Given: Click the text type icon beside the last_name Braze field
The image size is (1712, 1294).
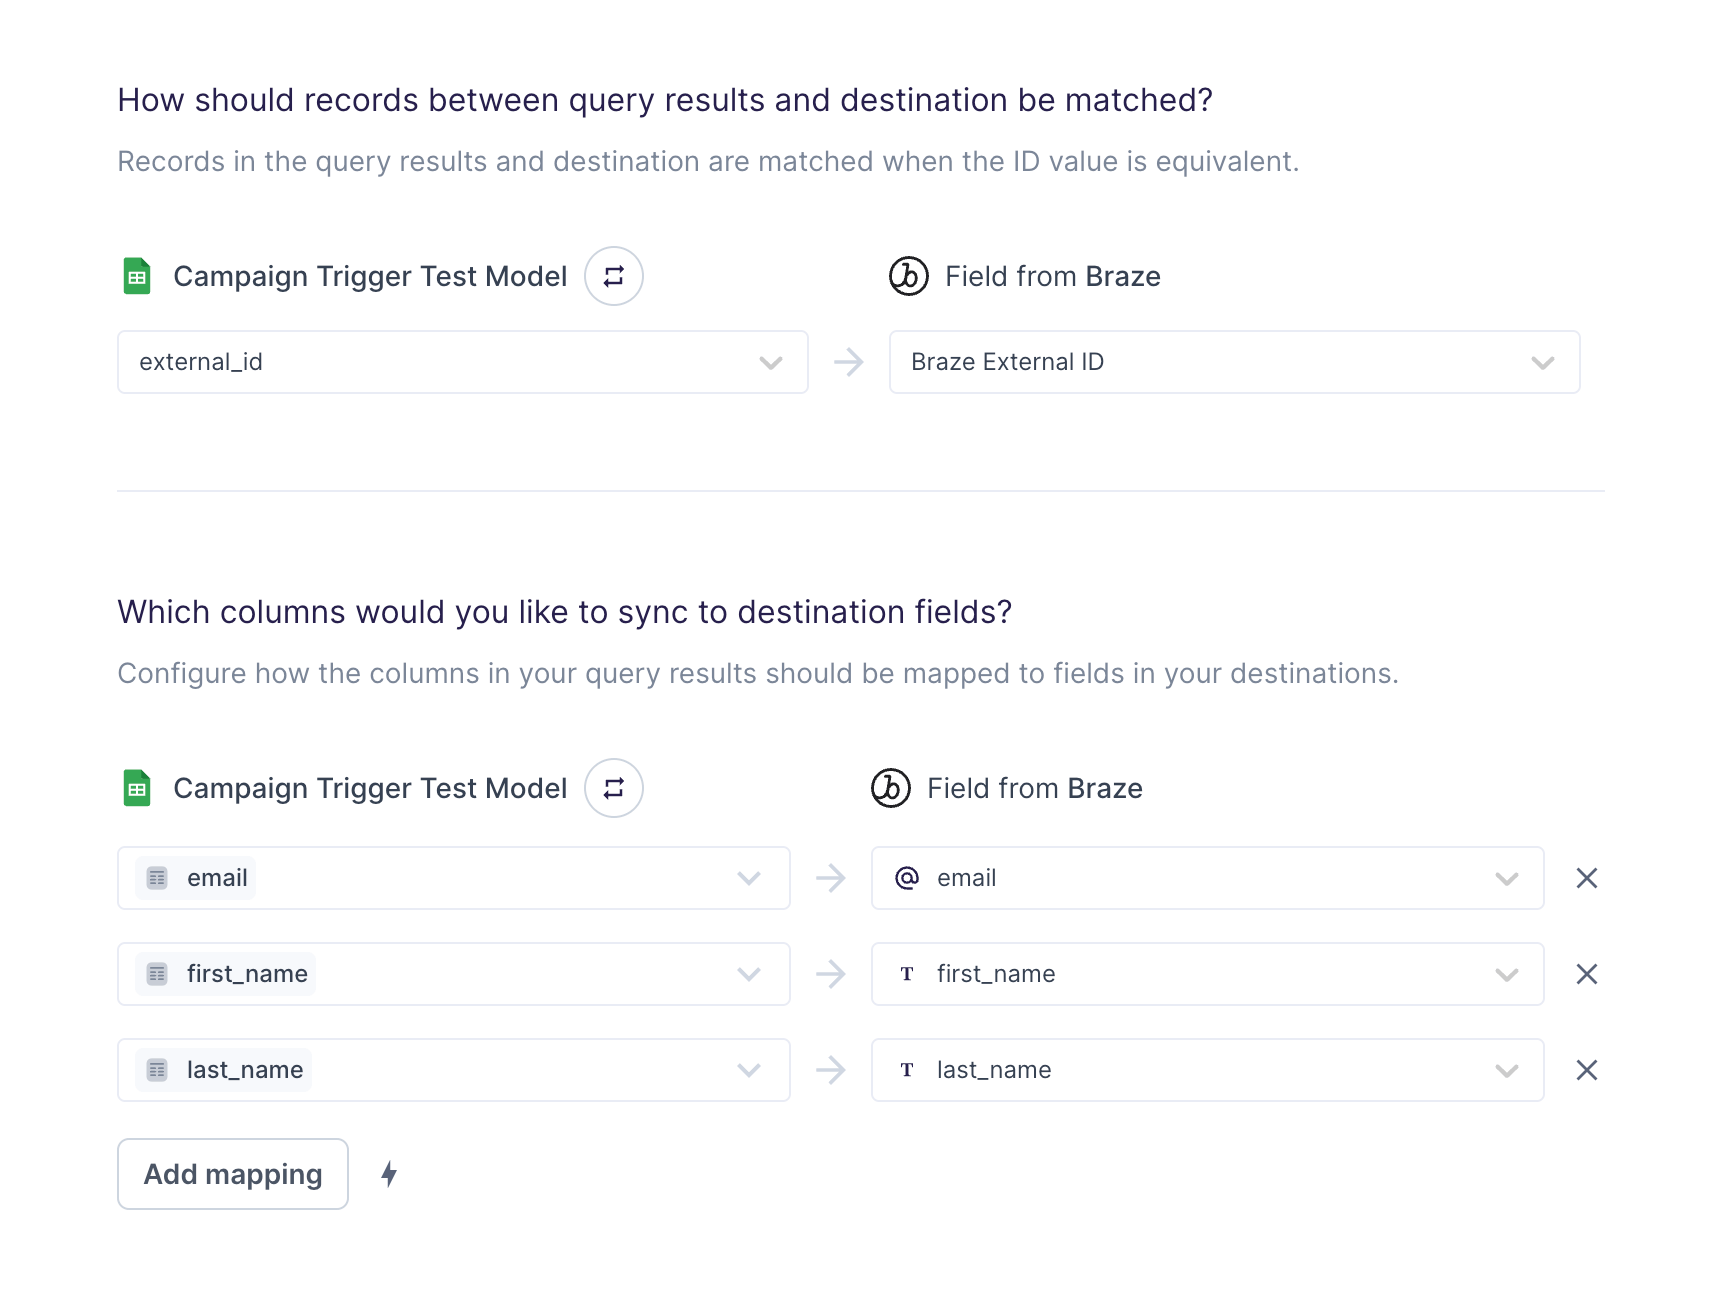Looking at the screenshot, I should (x=907, y=1070).
